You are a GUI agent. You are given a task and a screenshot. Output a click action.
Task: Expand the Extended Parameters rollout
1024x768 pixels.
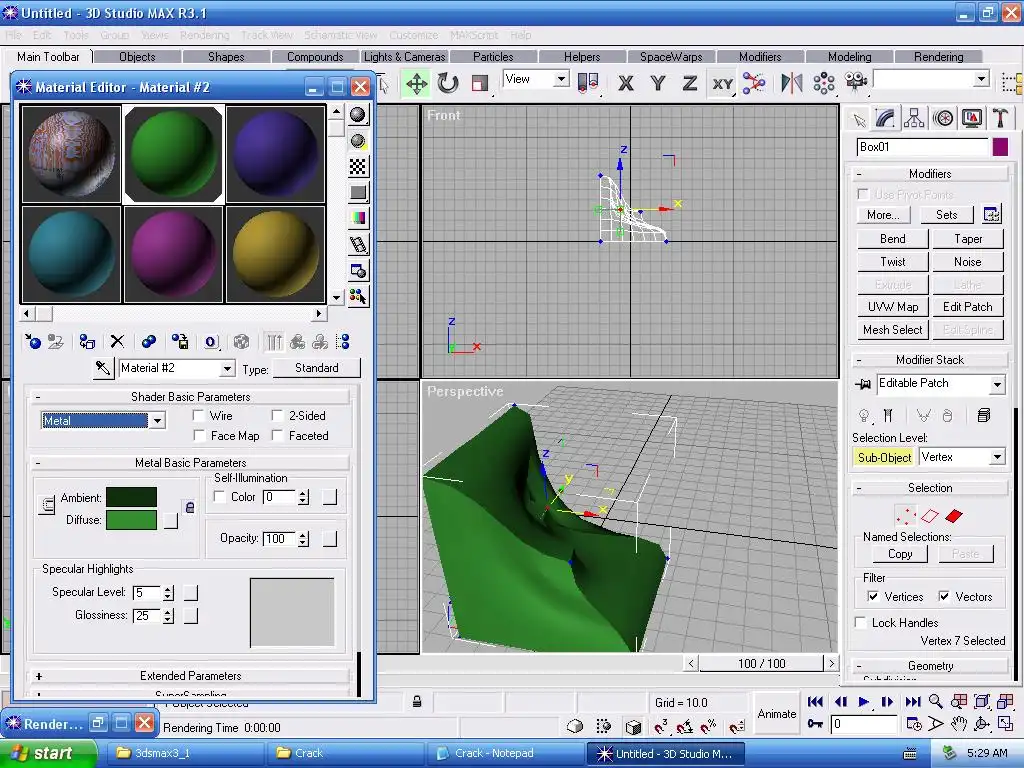tap(190, 676)
